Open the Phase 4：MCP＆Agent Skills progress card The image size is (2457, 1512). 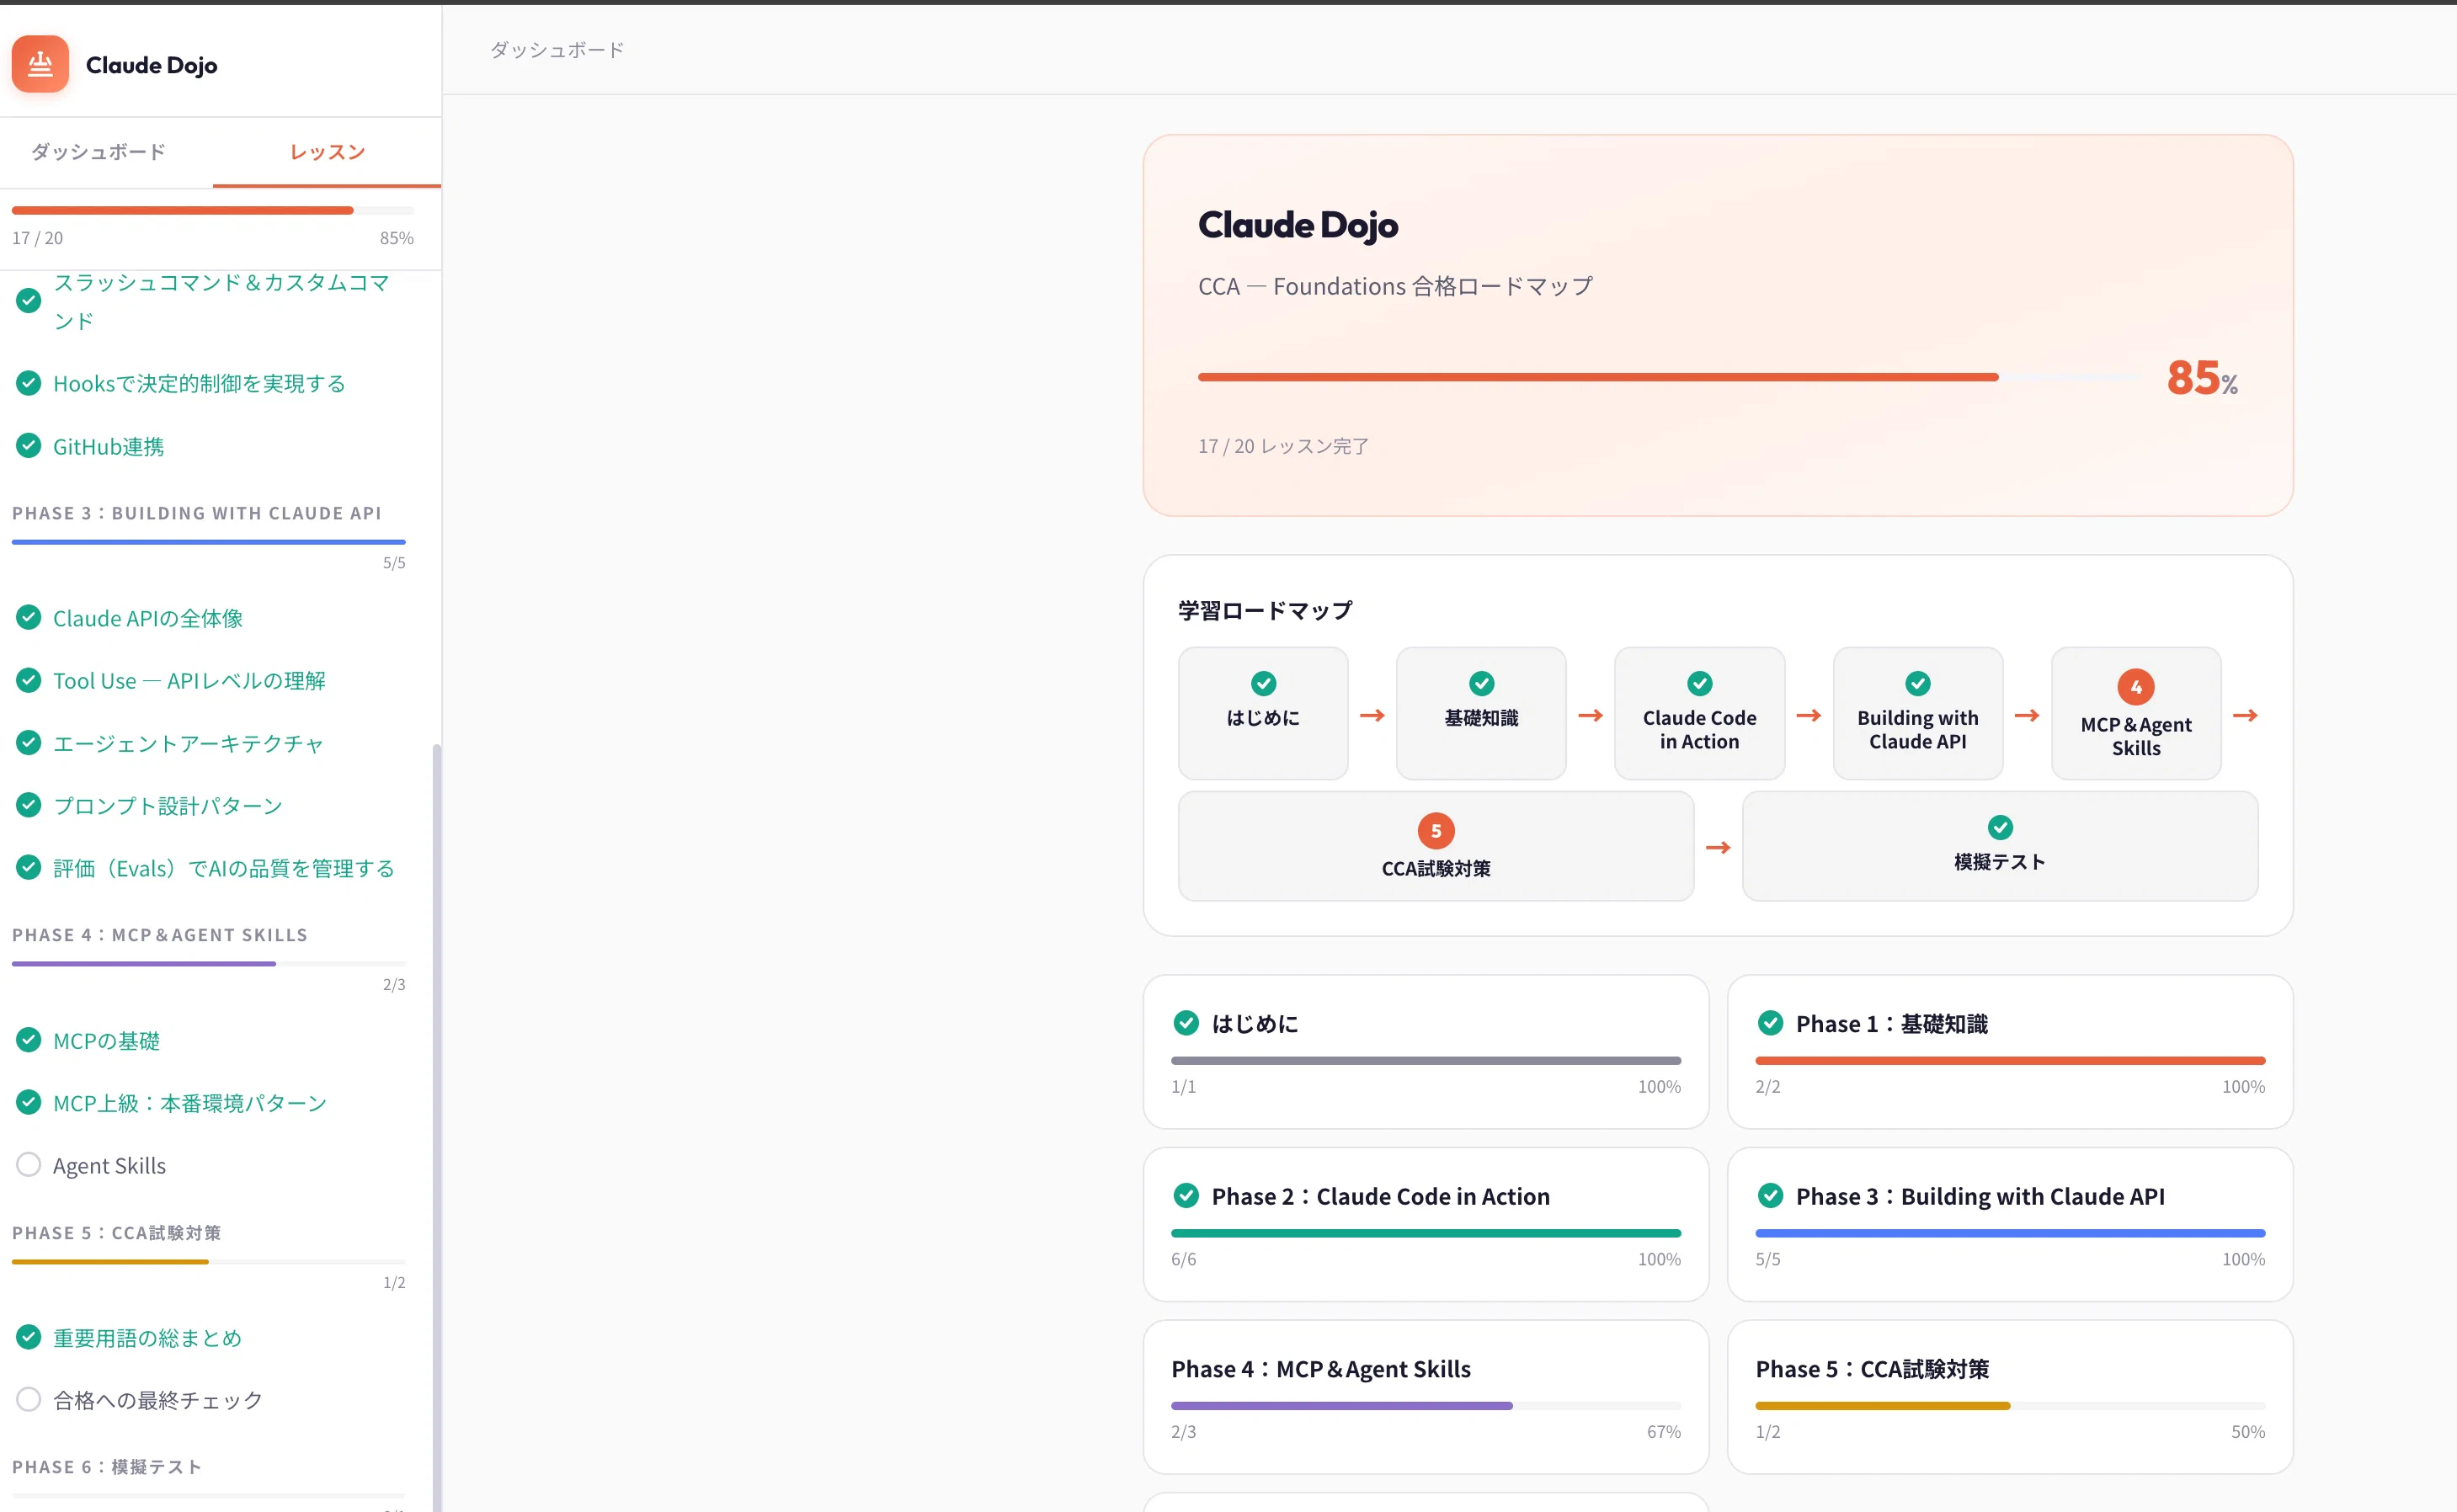(1425, 1396)
